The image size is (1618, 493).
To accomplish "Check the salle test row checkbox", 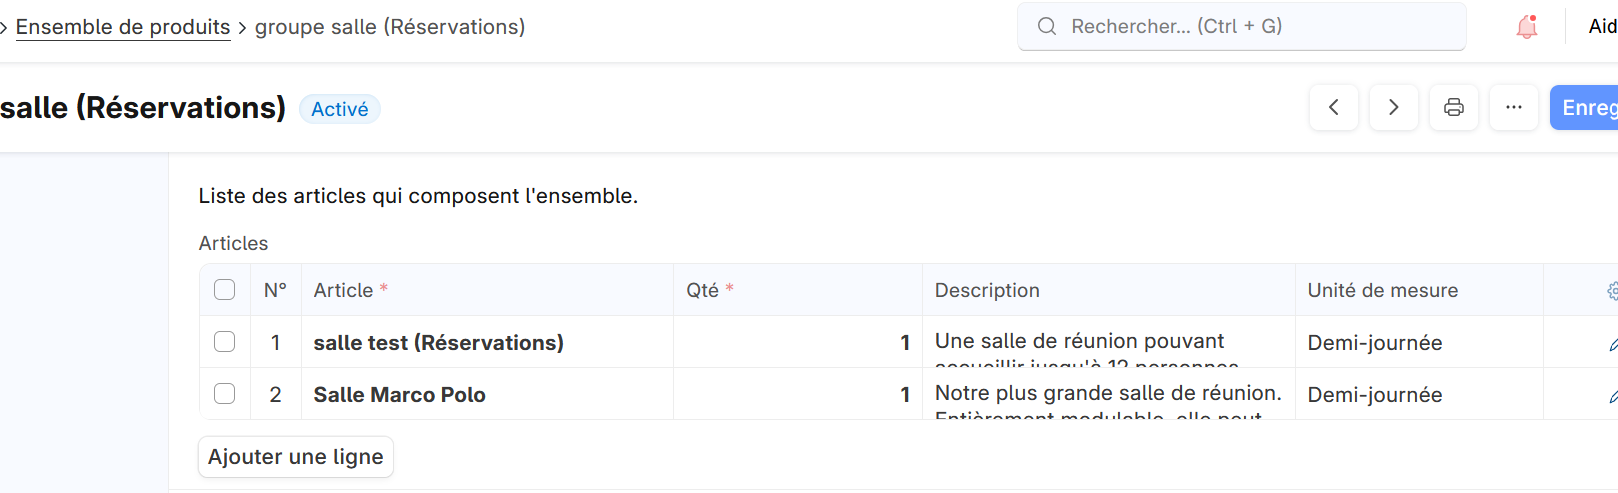I will [225, 342].
